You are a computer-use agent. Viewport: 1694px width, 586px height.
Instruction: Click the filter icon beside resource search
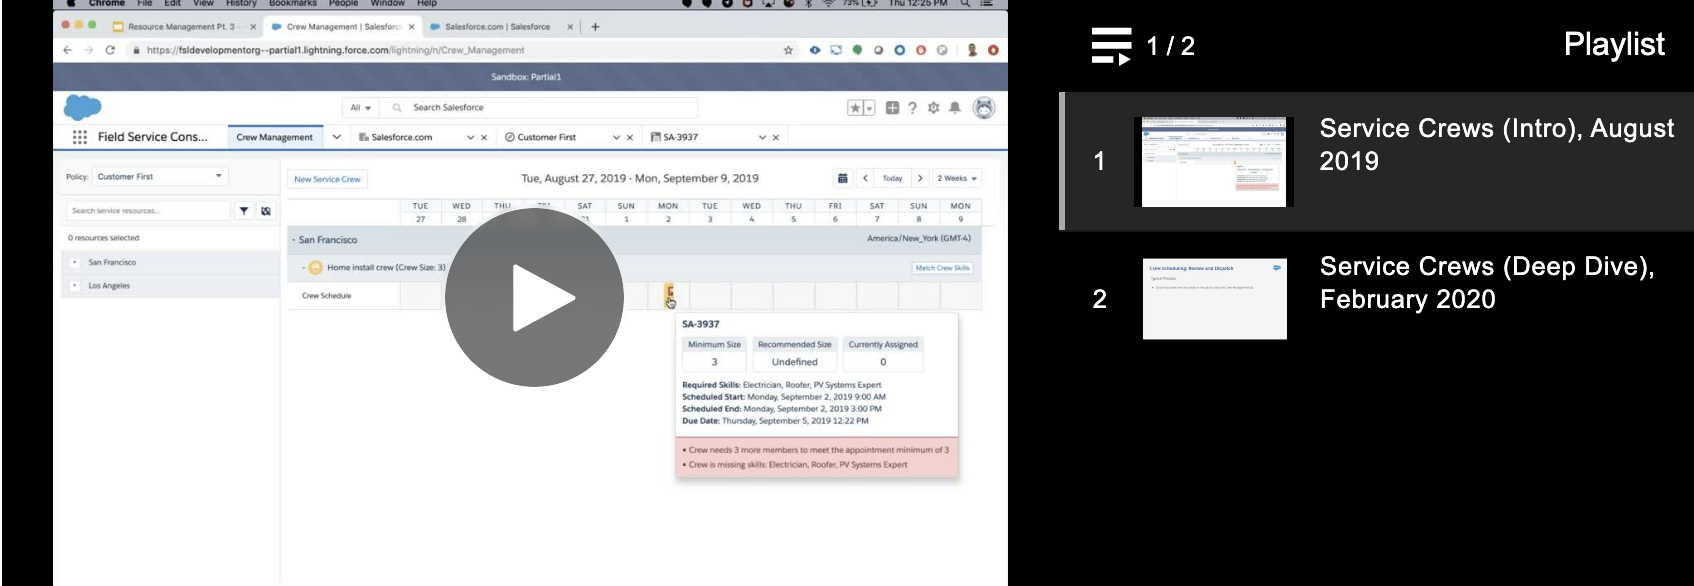(244, 211)
